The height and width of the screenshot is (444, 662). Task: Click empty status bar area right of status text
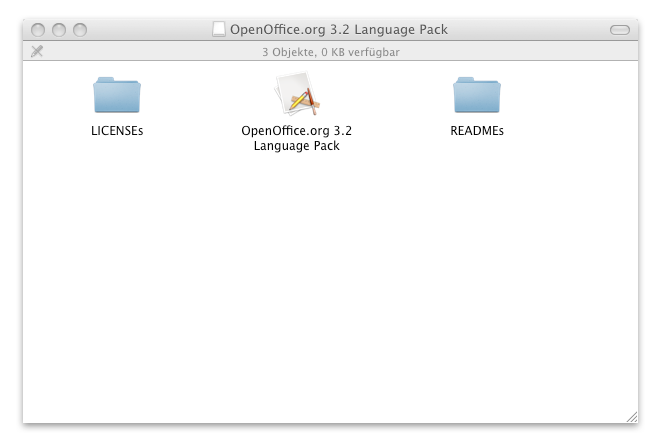coord(520,51)
